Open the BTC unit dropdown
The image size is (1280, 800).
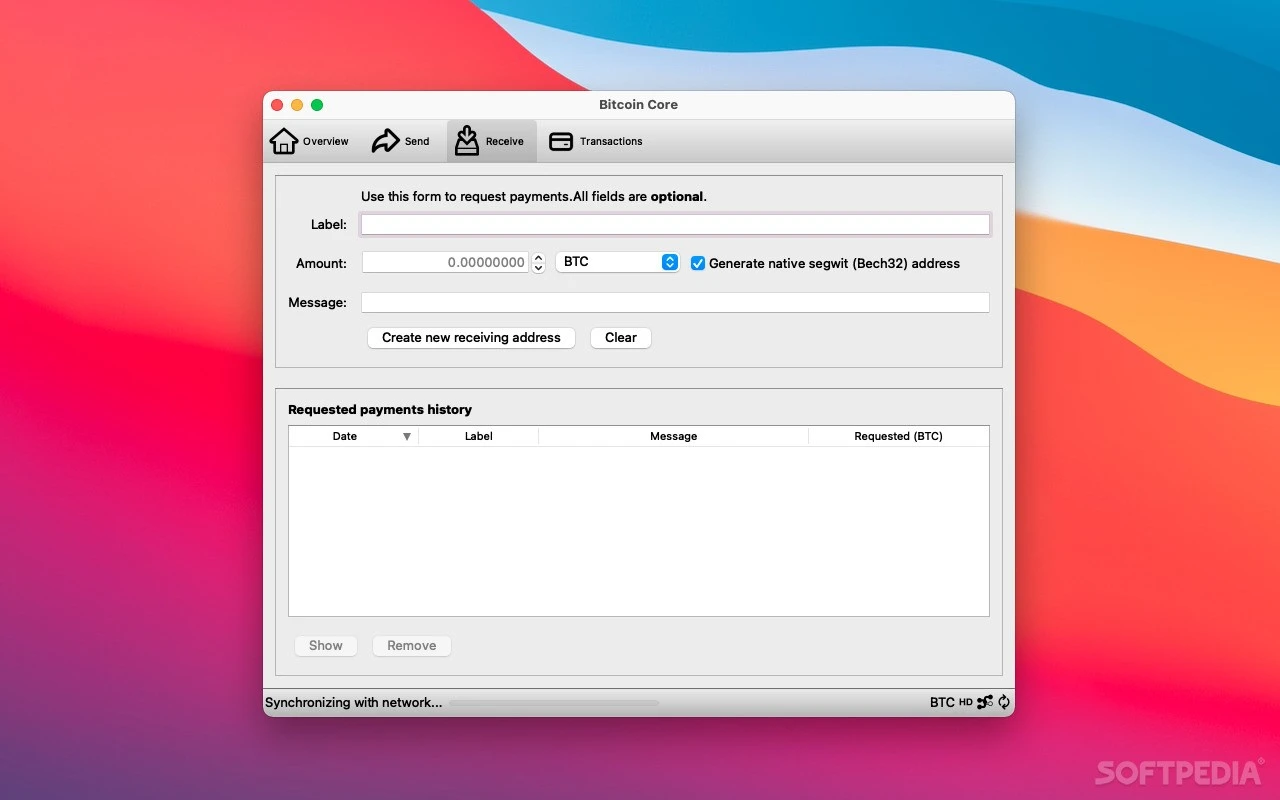tap(618, 262)
